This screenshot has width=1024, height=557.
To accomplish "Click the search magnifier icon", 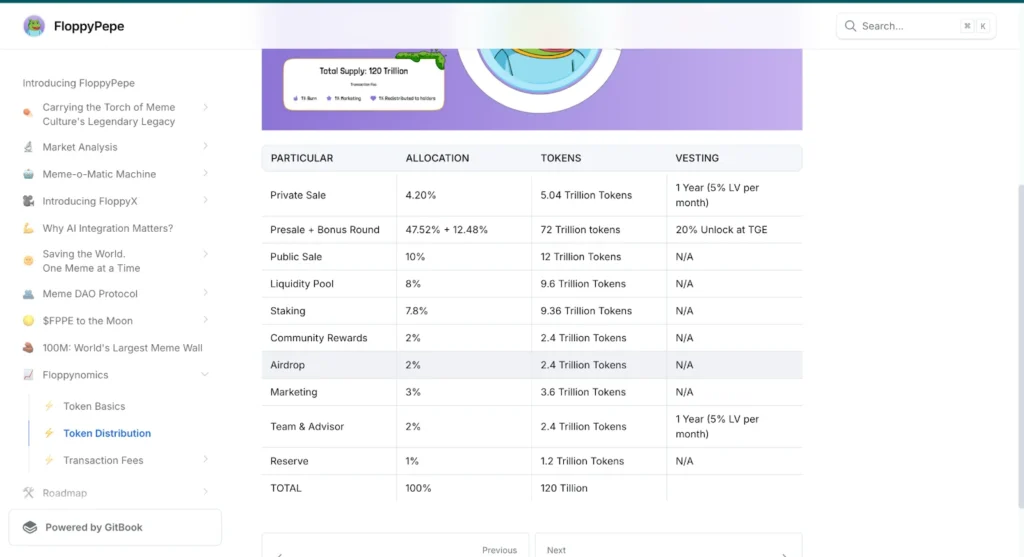I will (x=850, y=26).
